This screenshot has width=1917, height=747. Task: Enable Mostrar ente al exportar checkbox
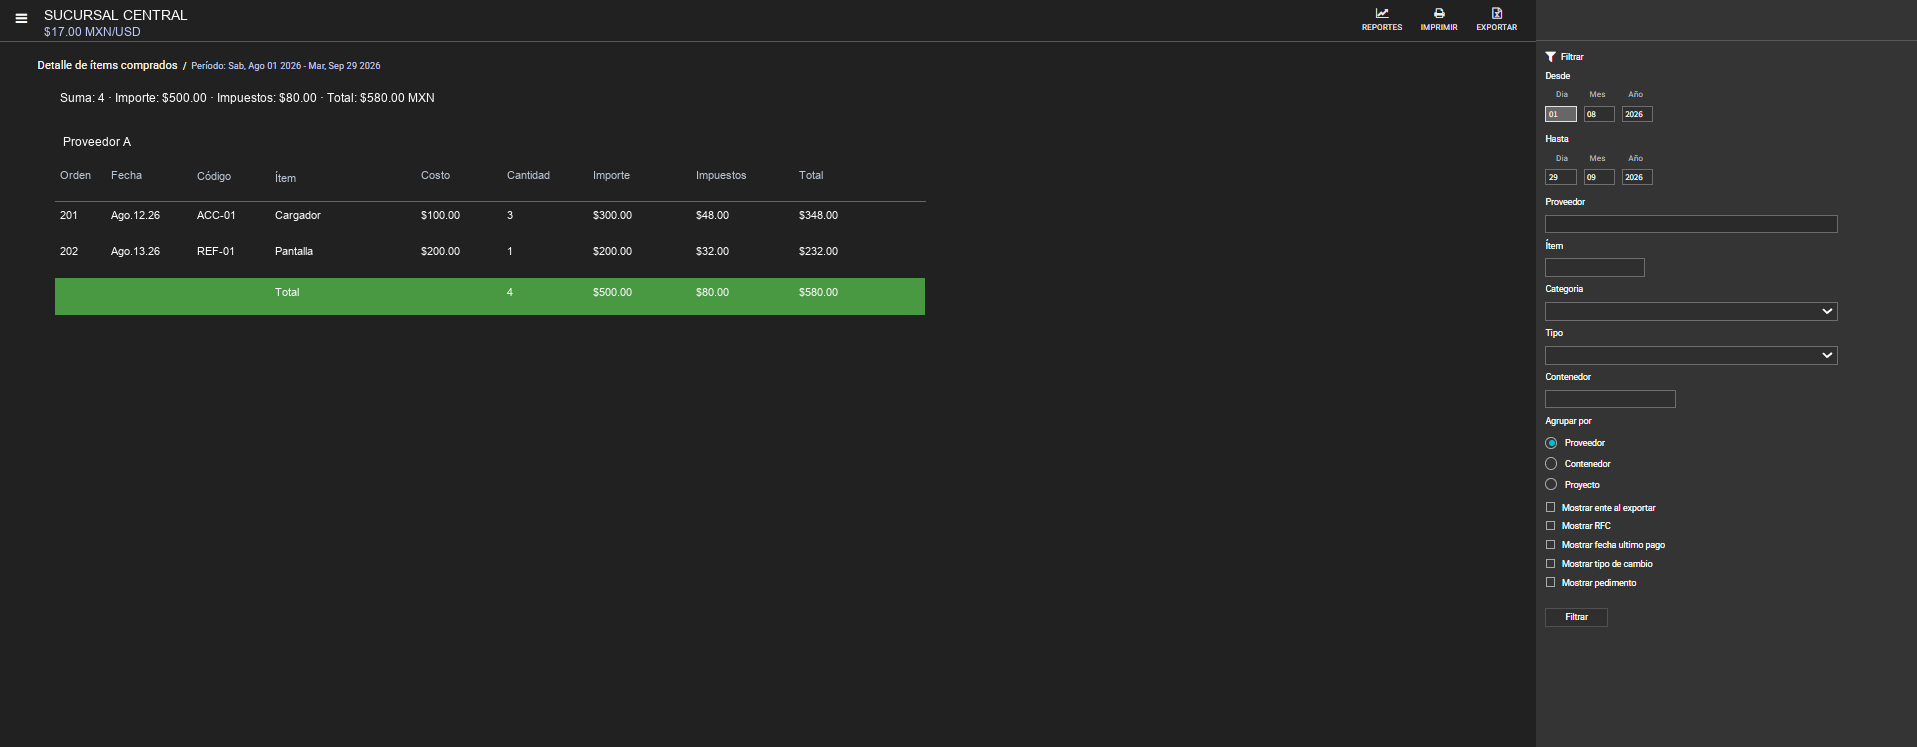(1551, 508)
